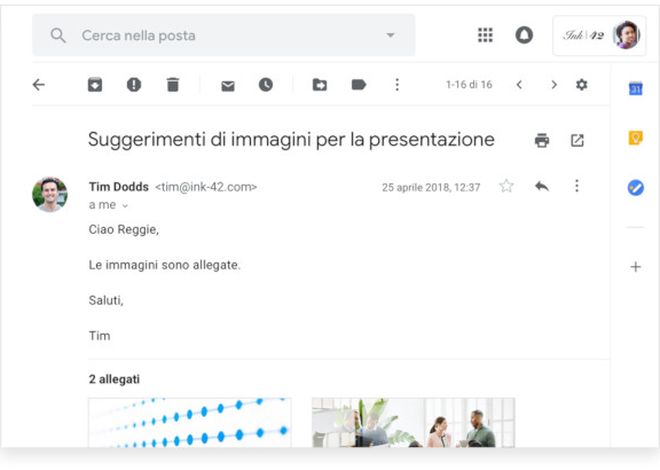This screenshot has height=470, width=660.
Task: Click the tim@ink-42.com address
Action: 206,186
